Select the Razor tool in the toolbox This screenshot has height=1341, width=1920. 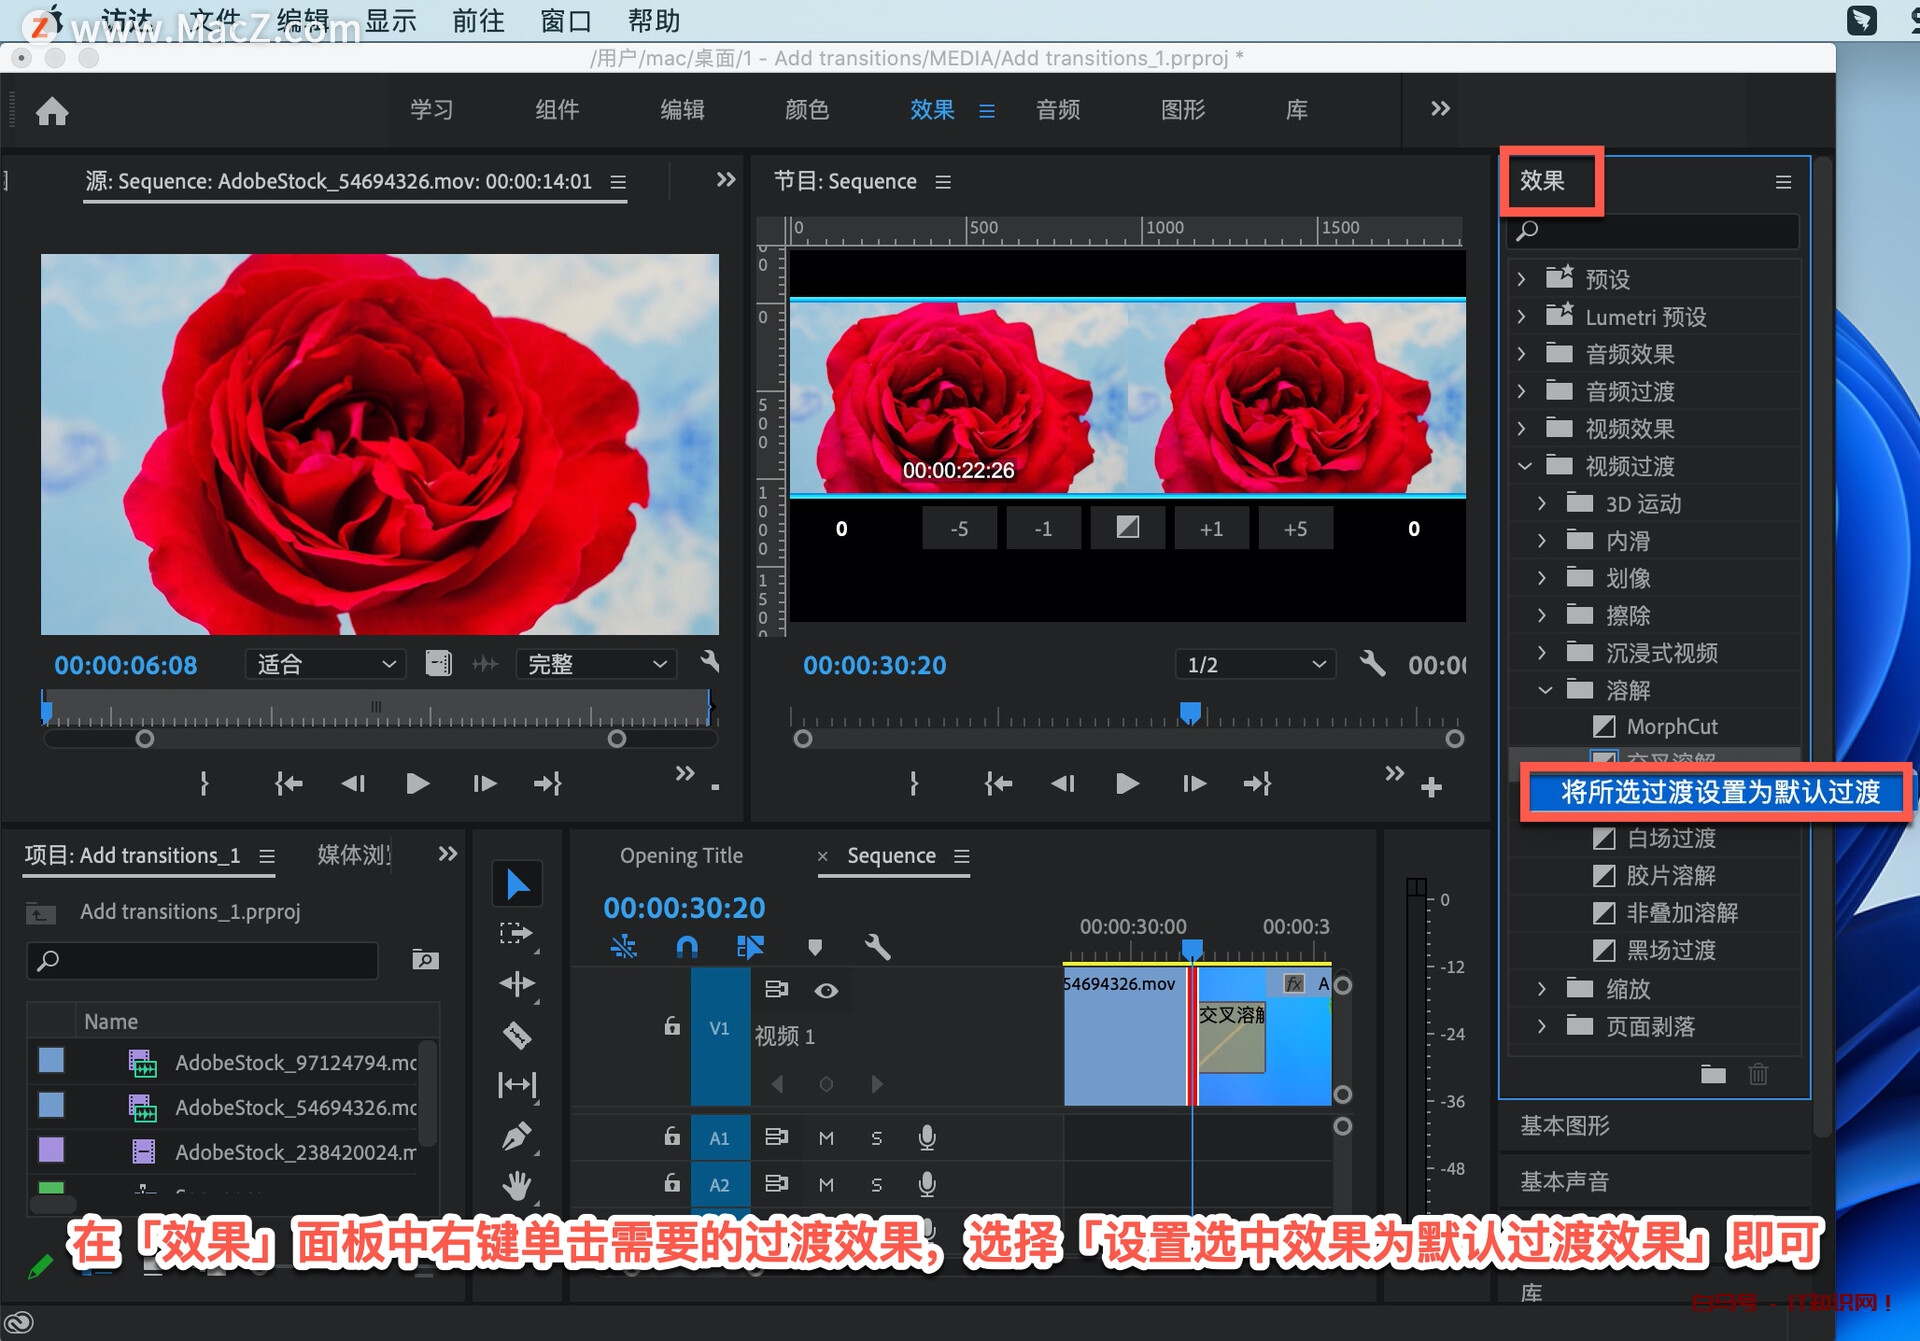coord(517,1035)
